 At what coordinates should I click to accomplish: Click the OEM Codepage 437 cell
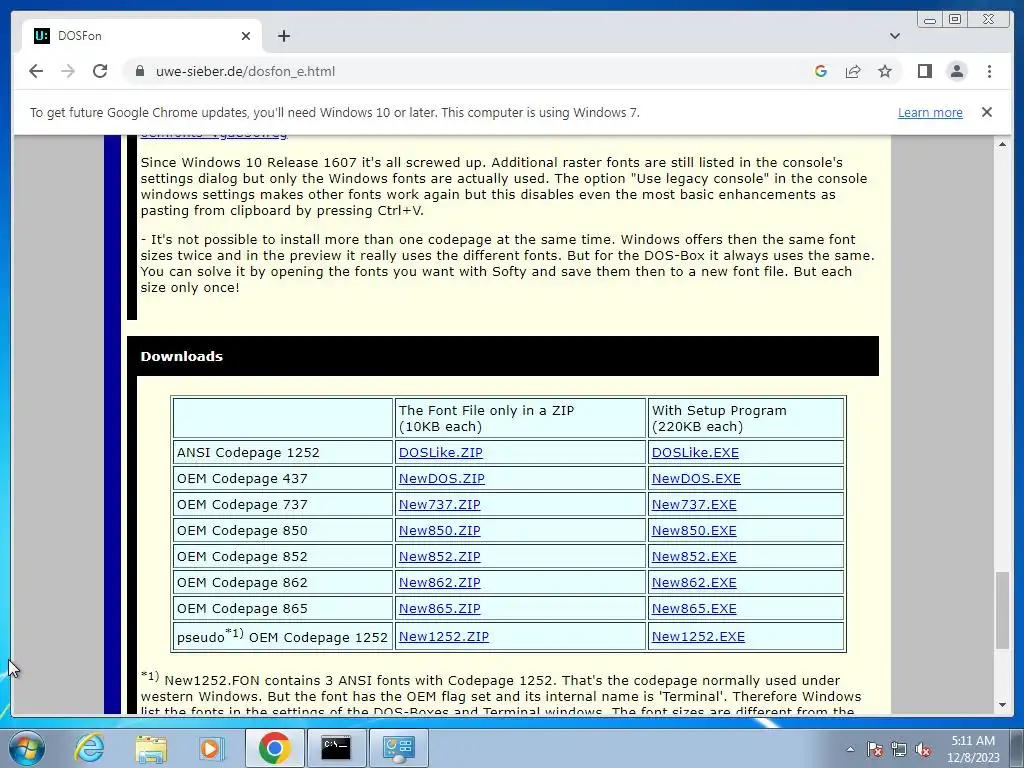coord(283,479)
